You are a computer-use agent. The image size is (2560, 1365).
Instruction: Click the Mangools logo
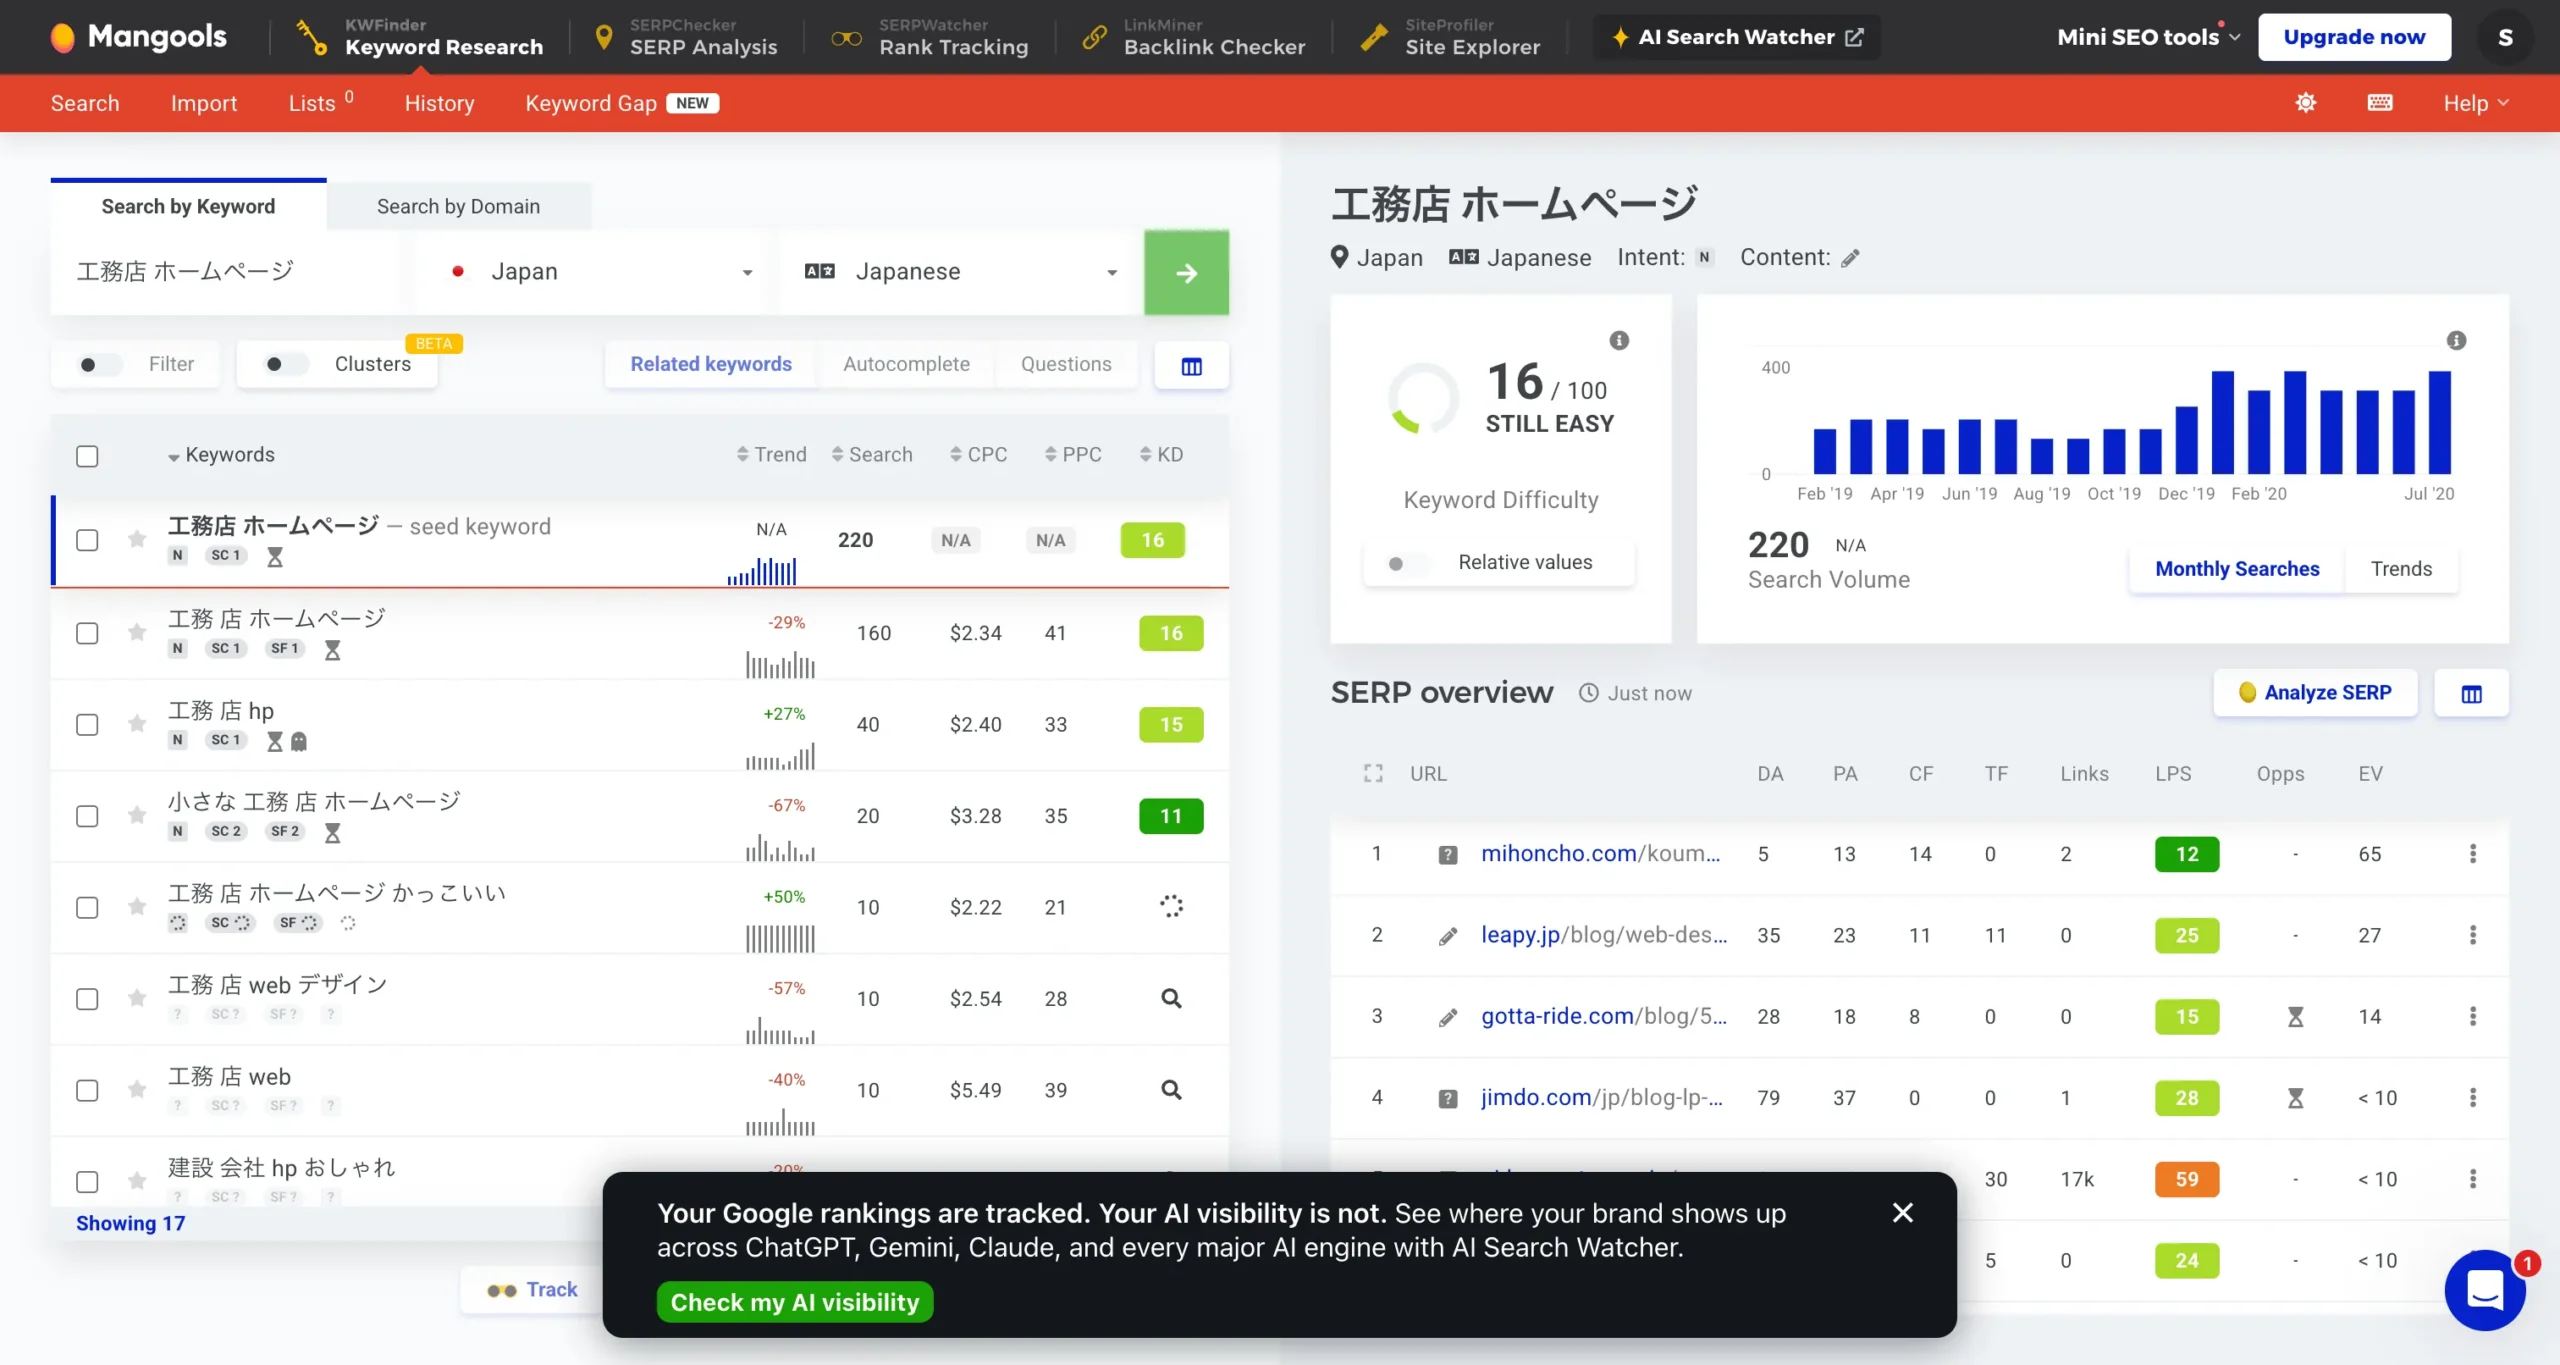tap(139, 37)
